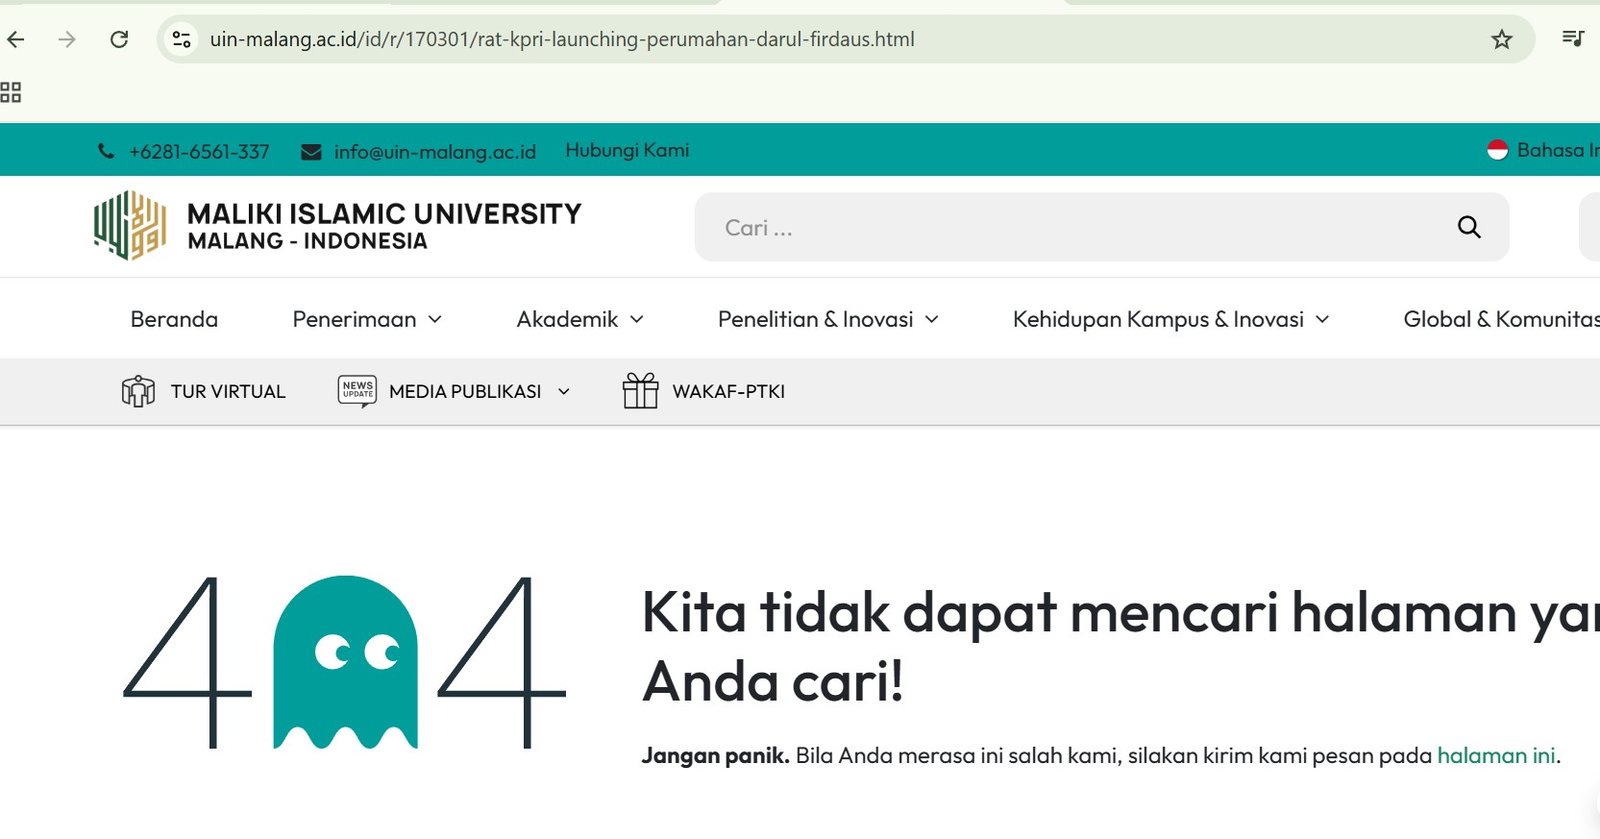
Task: Open the Hubungi Kami link
Action: (627, 150)
